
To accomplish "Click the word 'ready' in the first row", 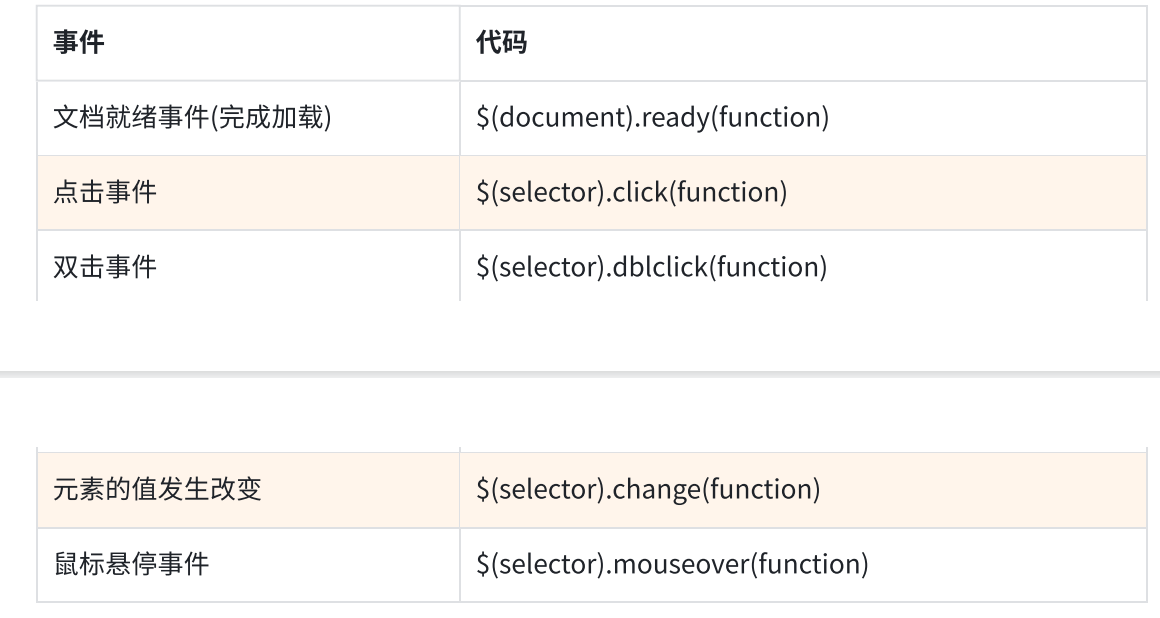I will point(647,118).
